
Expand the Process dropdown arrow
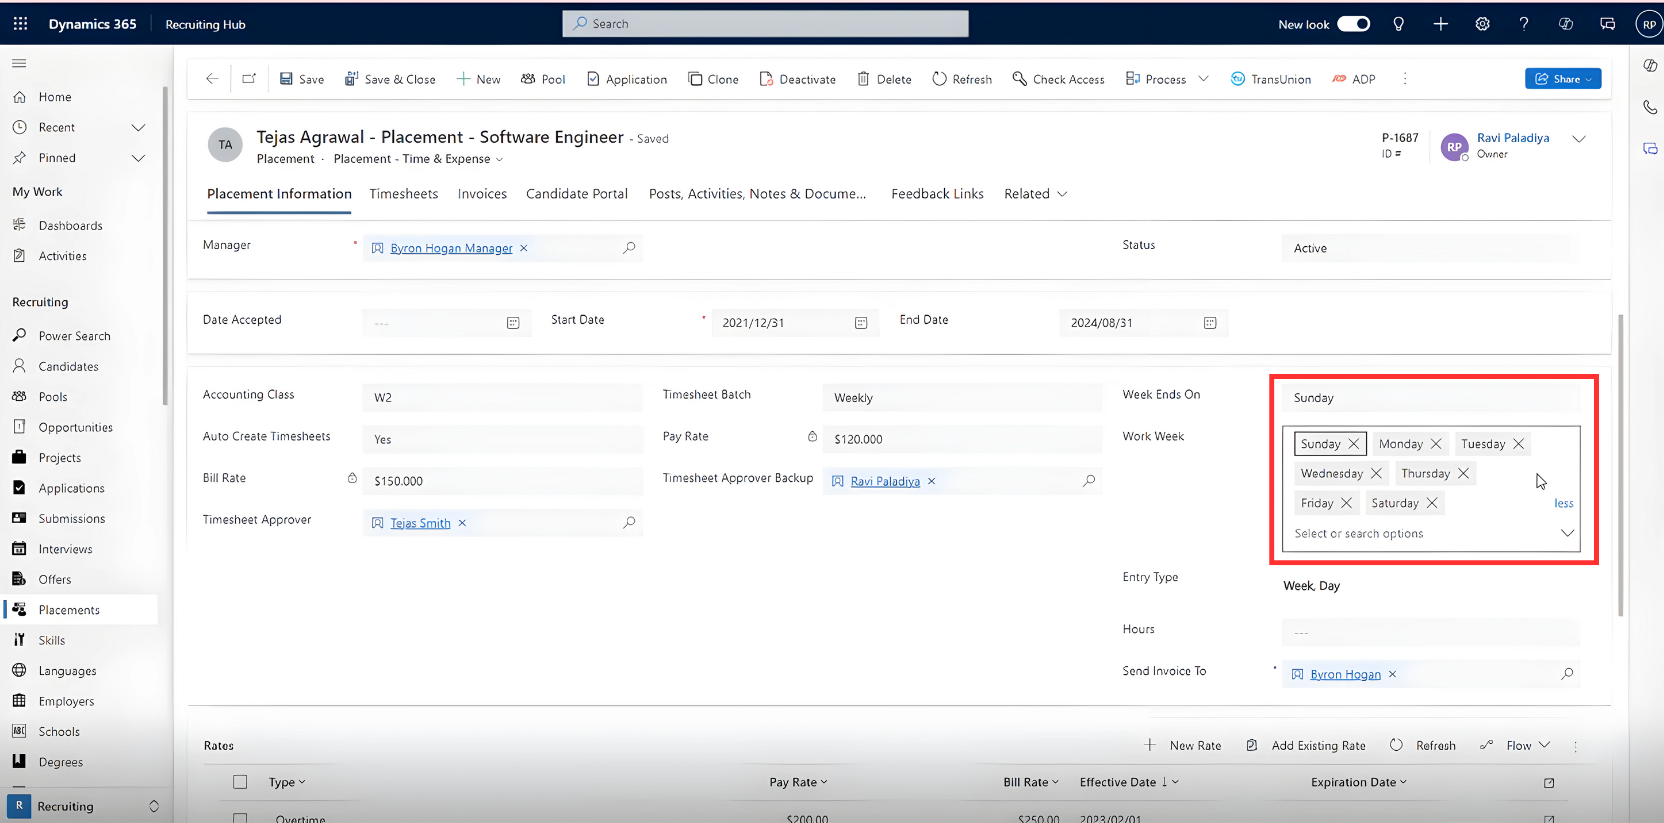pyautogui.click(x=1203, y=79)
